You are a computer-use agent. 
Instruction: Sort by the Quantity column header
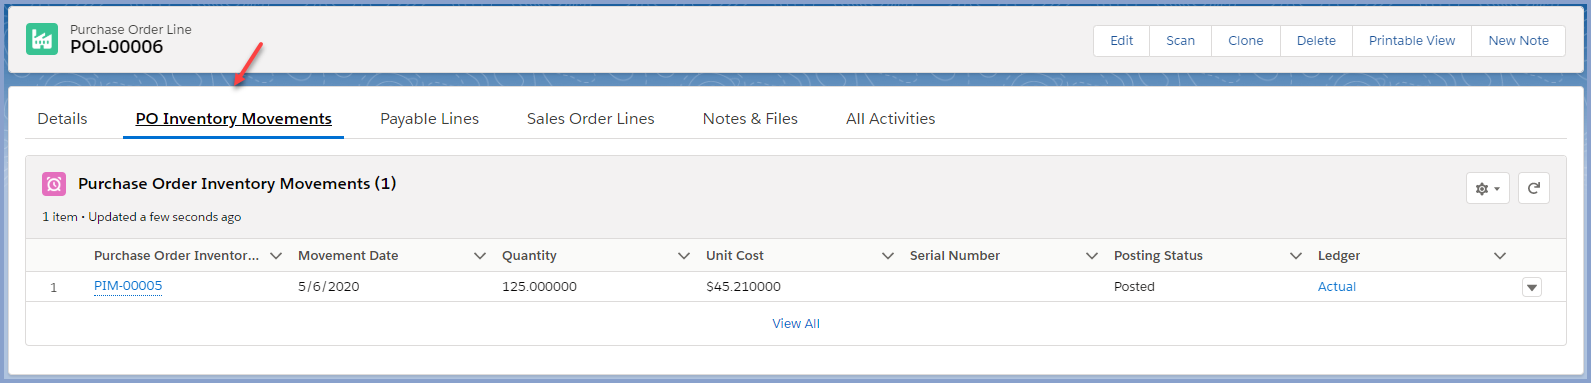click(x=529, y=256)
